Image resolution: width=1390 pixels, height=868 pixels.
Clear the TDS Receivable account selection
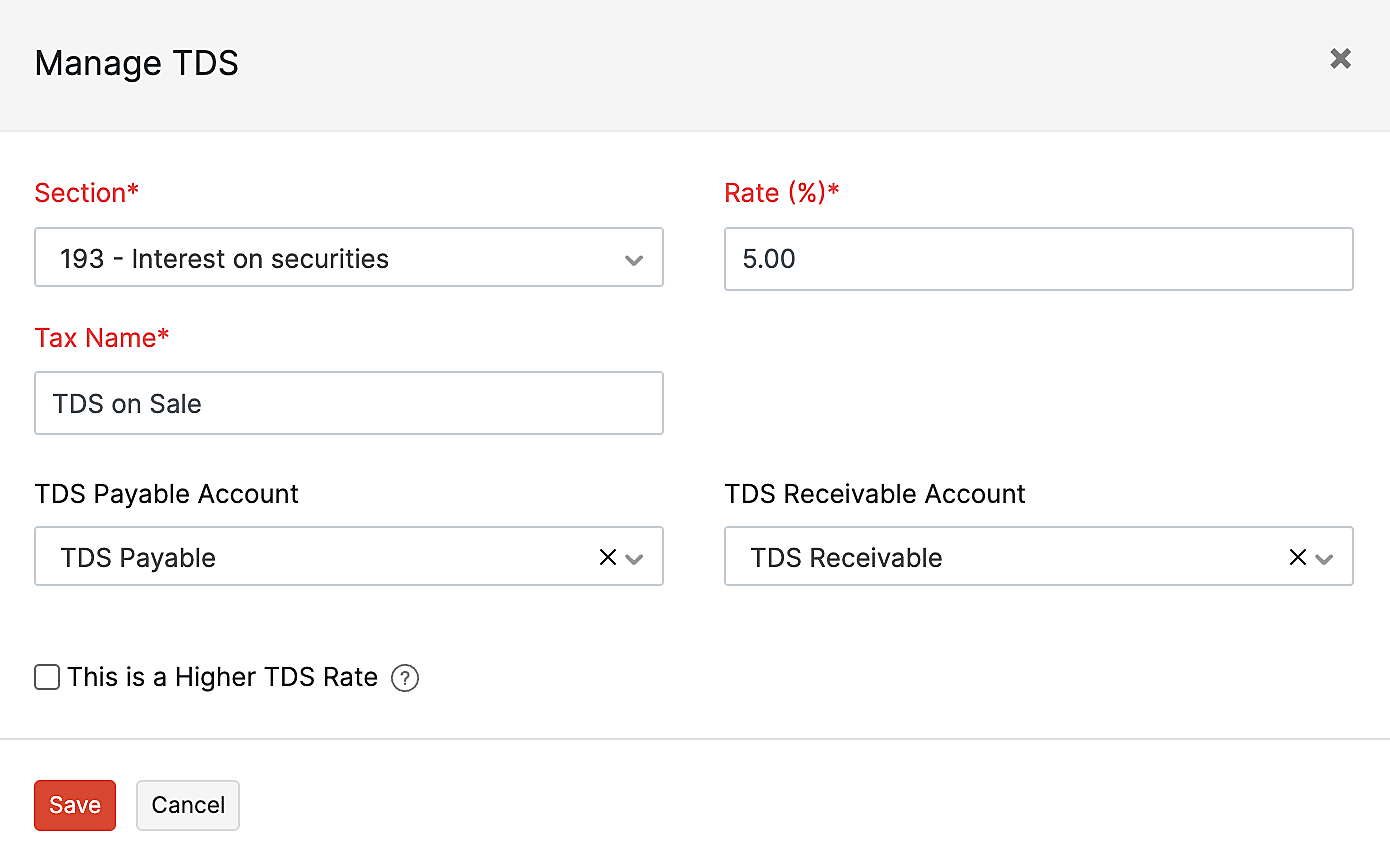(1297, 556)
